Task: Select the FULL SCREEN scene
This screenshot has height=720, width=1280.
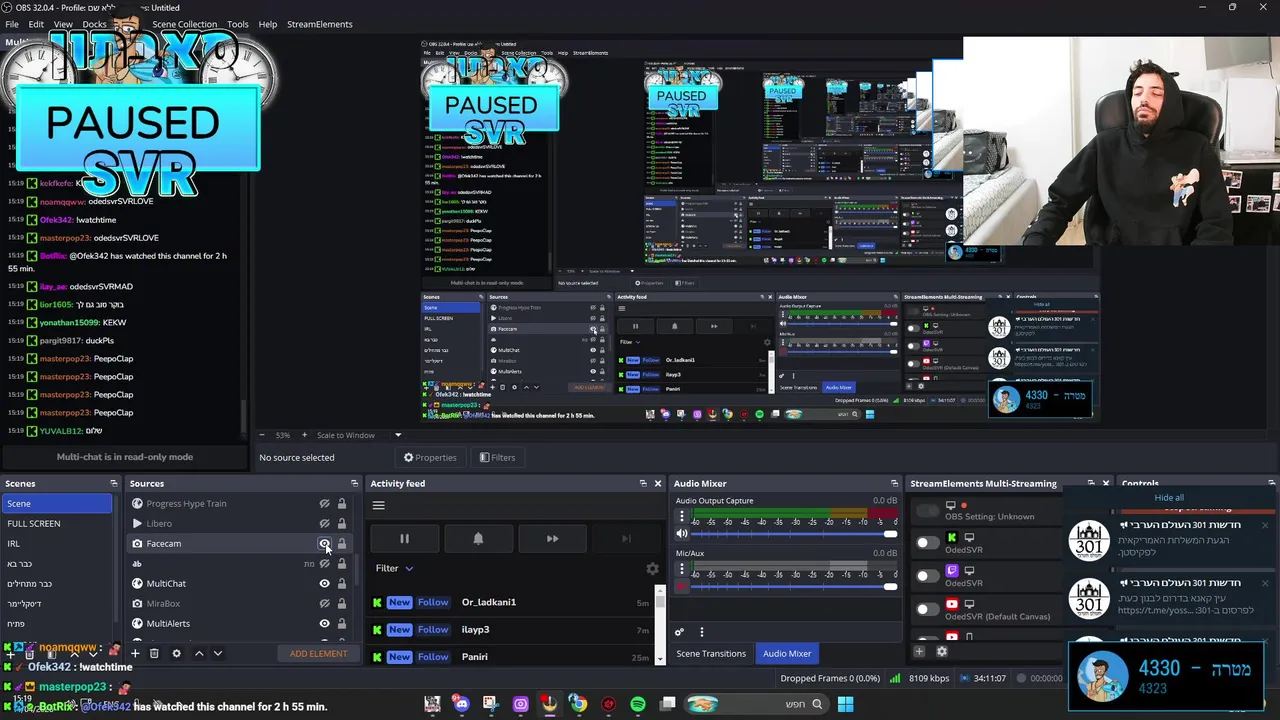Action: [57, 523]
